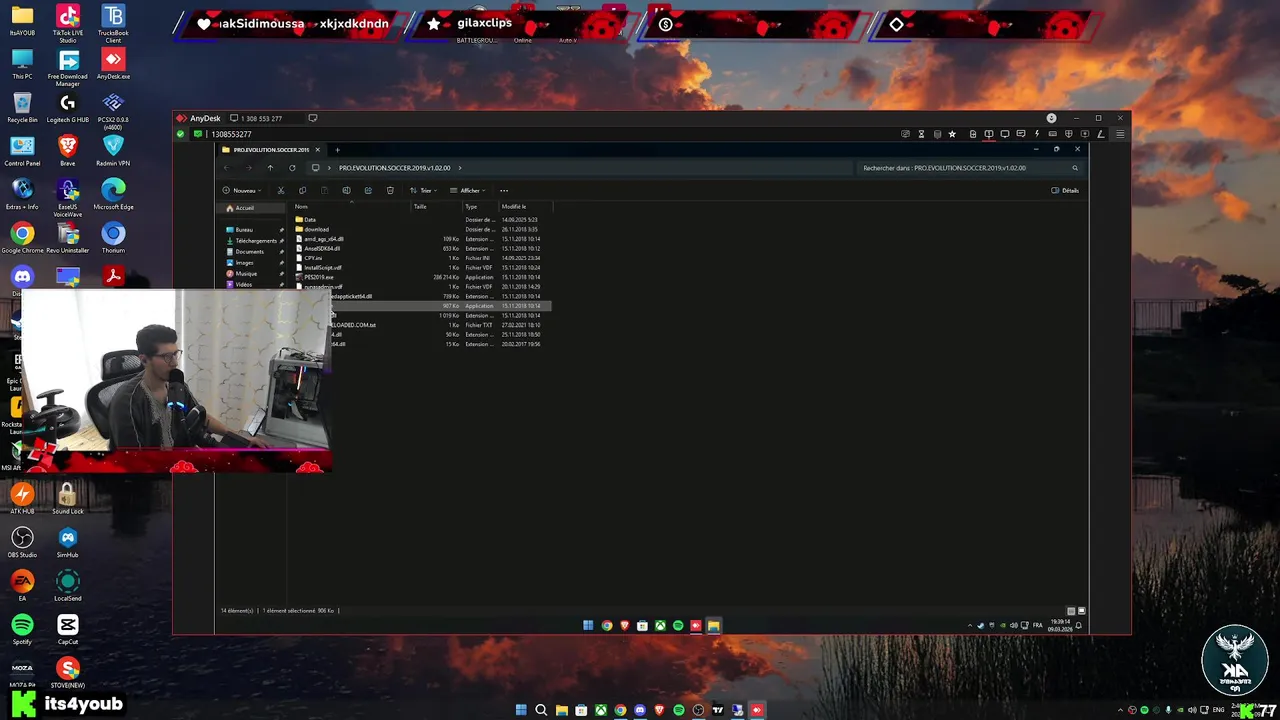
Task: Click the copy icon in Explorer toolbar
Action: coord(302,190)
